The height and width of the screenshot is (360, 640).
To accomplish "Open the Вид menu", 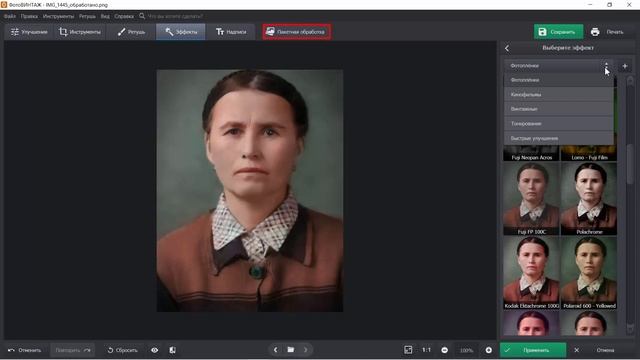I will 105,16.
